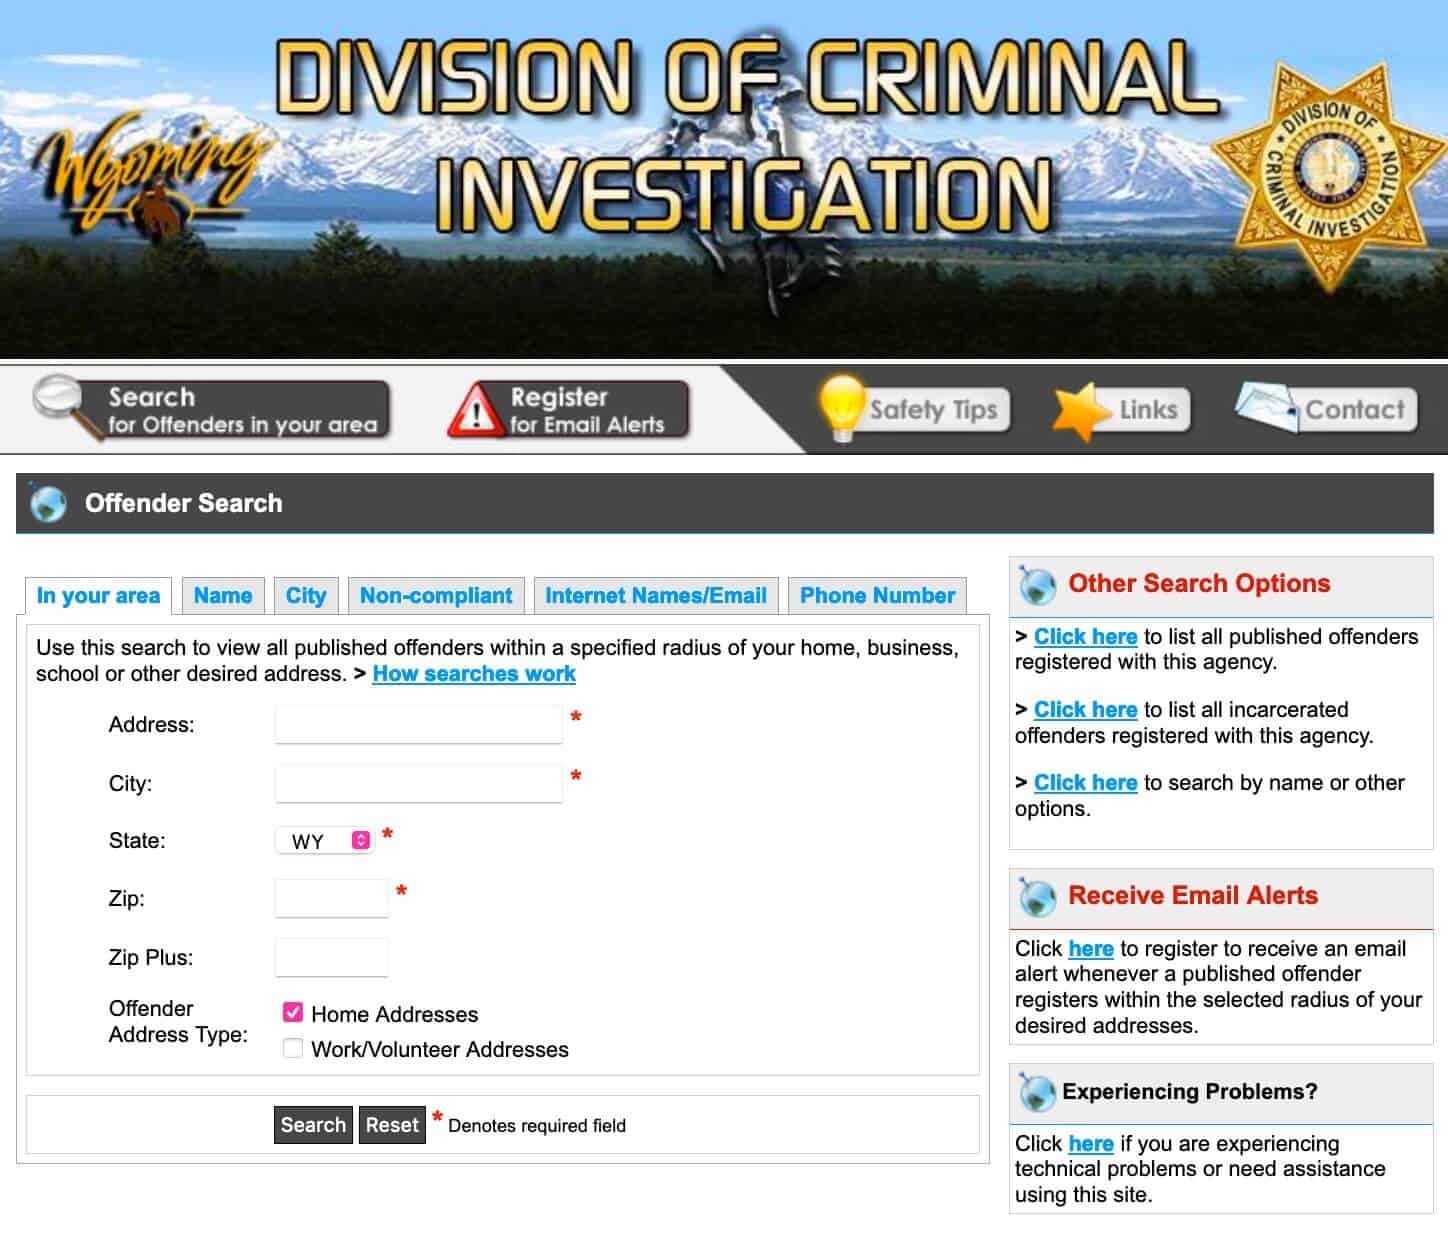Open the State dropdown showing WY

325,841
